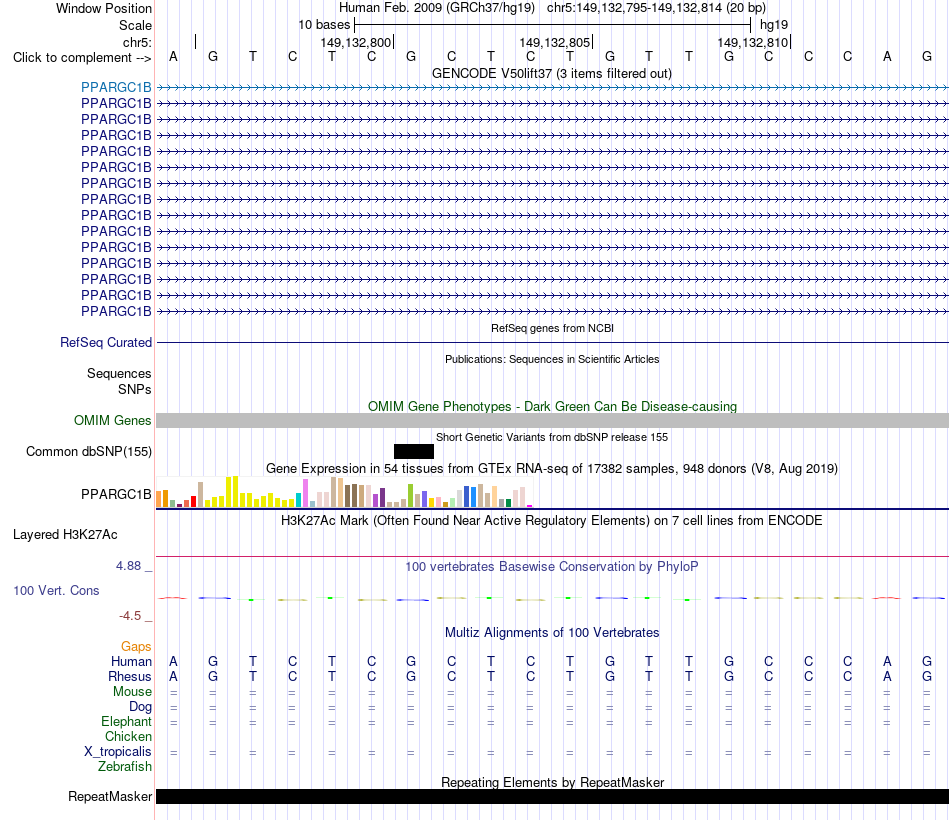This screenshot has height=820, width=950.
Task: Click the Dog species label
Action: click(141, 707)
